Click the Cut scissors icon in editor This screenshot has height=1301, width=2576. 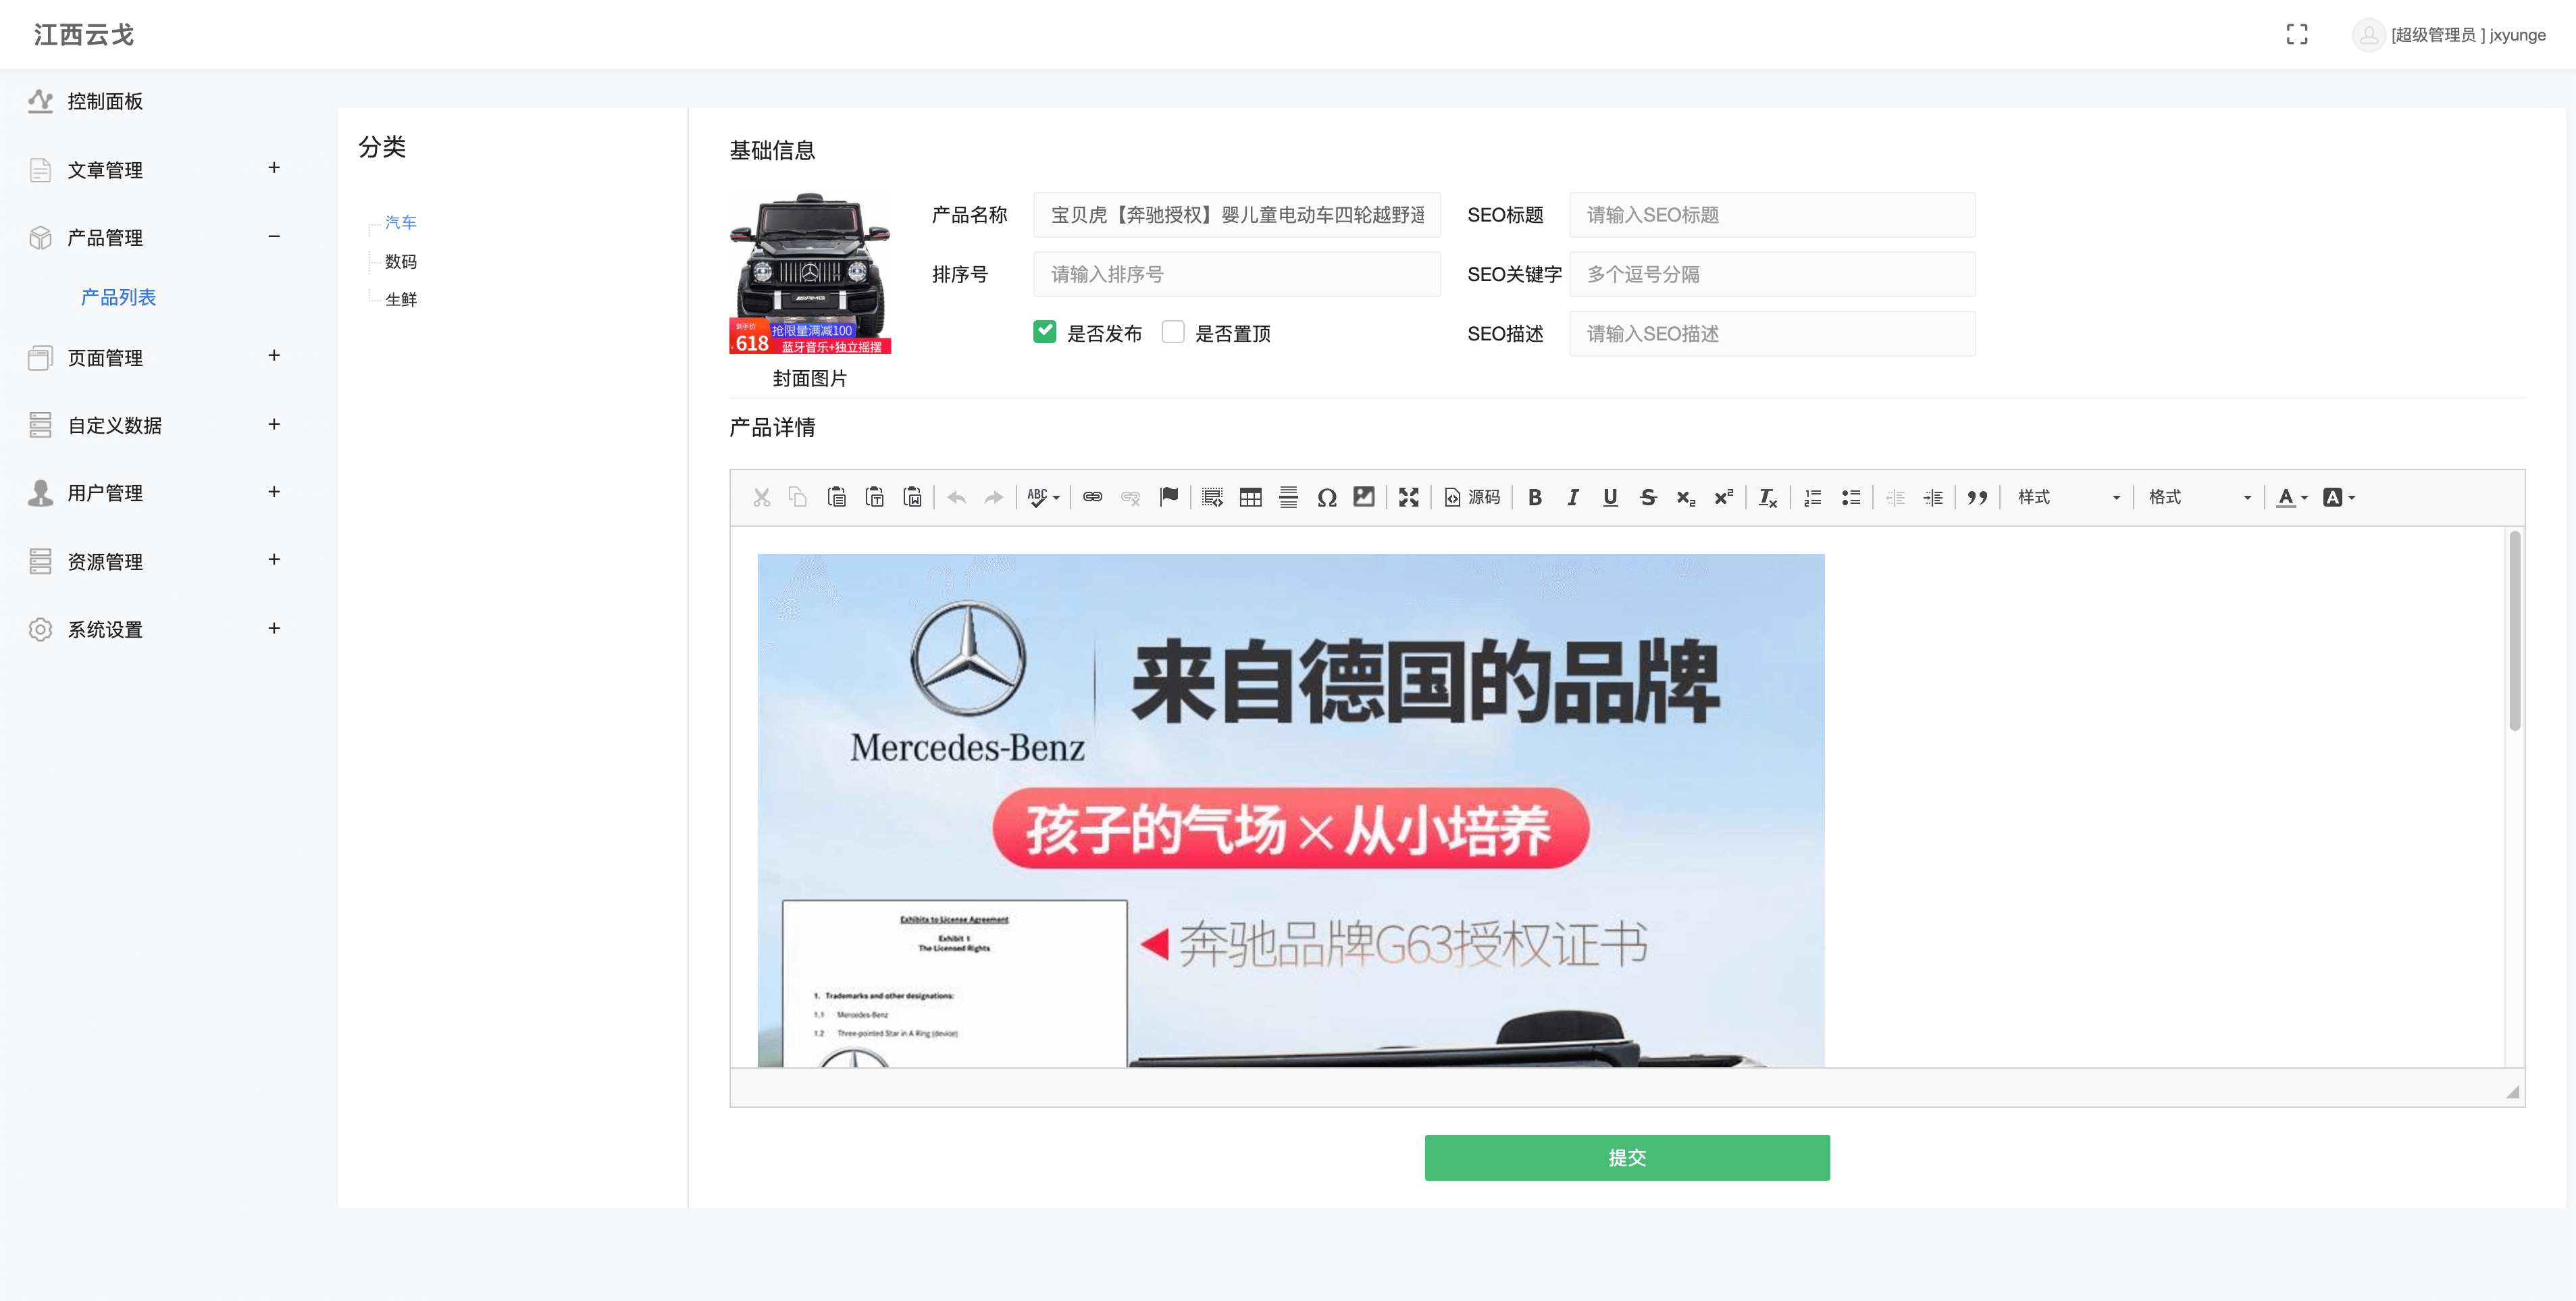(x=761, y=497)
